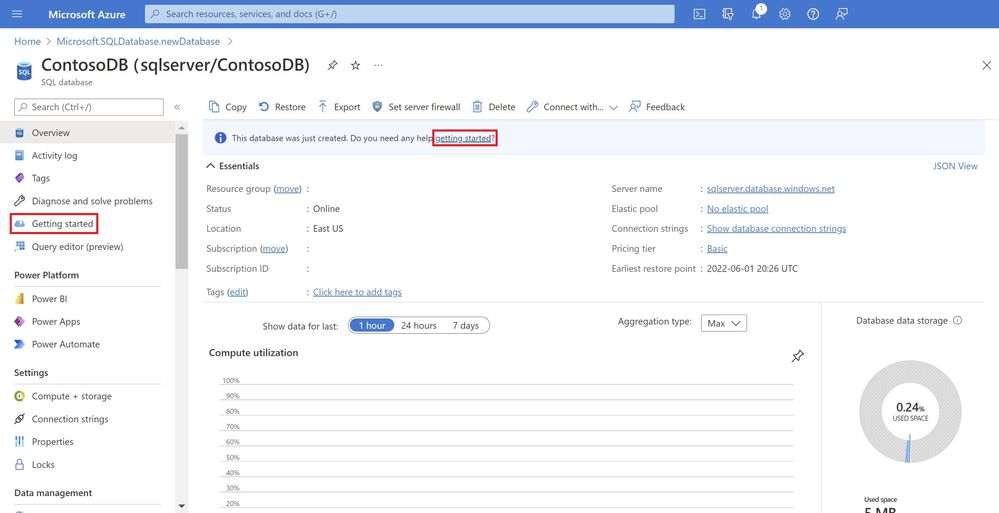
Task: Show database connection strings link
Action: (777, 229)
